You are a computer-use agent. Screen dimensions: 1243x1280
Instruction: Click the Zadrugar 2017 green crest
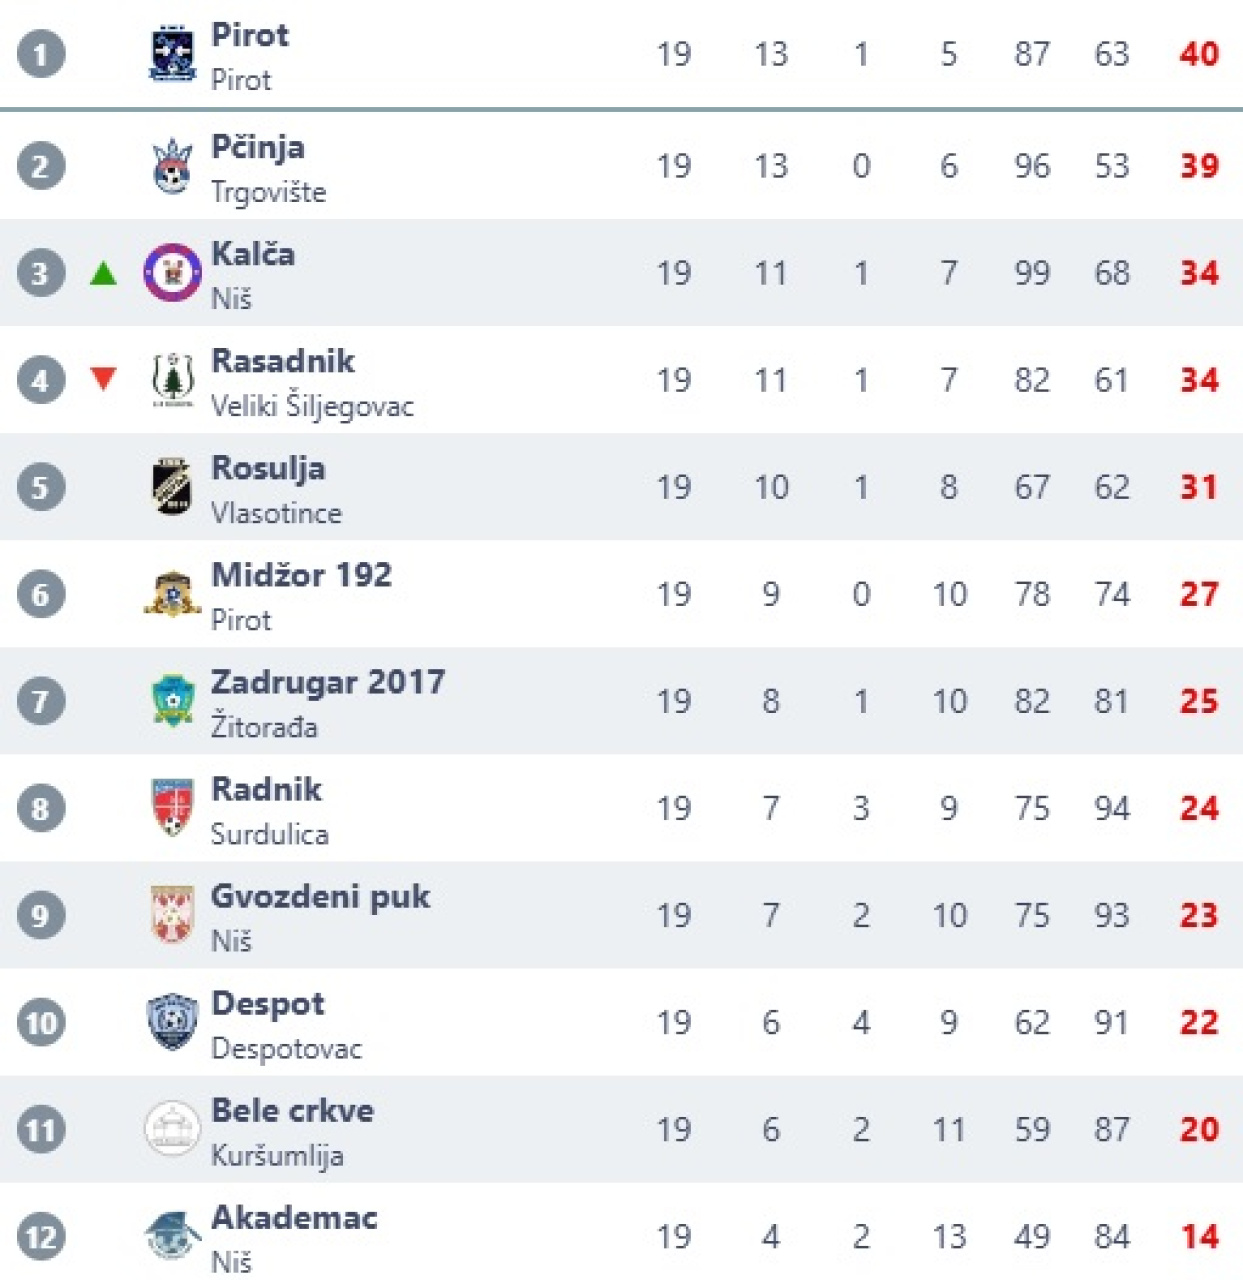tap(172, 700)
